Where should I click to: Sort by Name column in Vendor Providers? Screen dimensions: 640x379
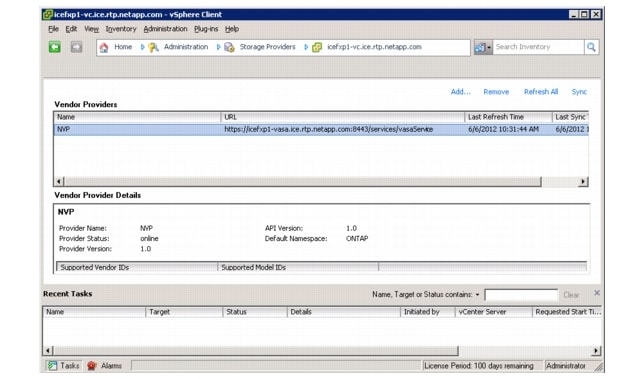tap(138, 117)
